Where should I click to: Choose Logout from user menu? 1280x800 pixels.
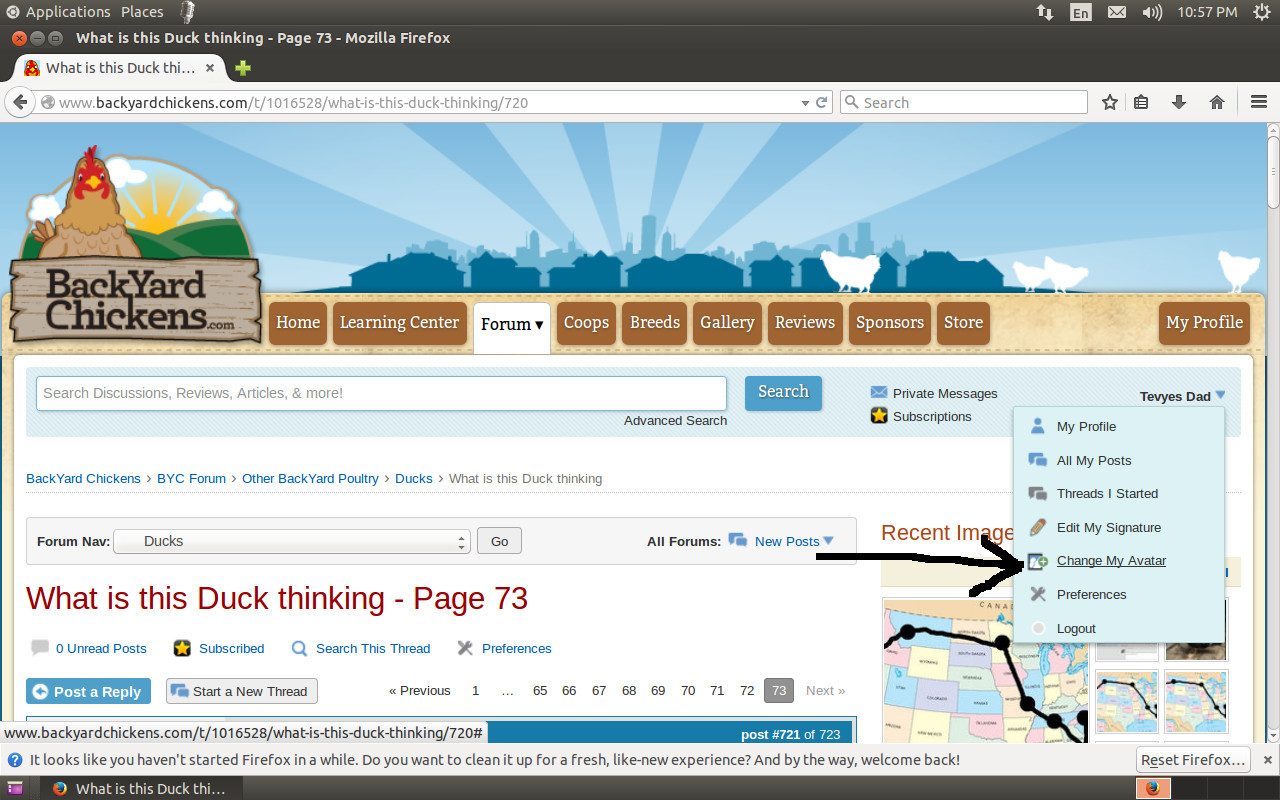pyautogui.click(x=1076, y=628)
